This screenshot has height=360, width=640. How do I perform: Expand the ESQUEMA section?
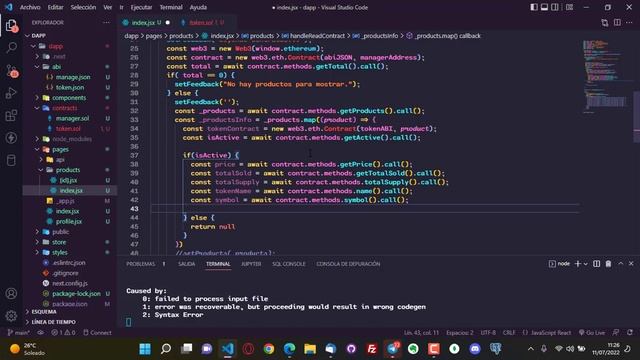44,312
